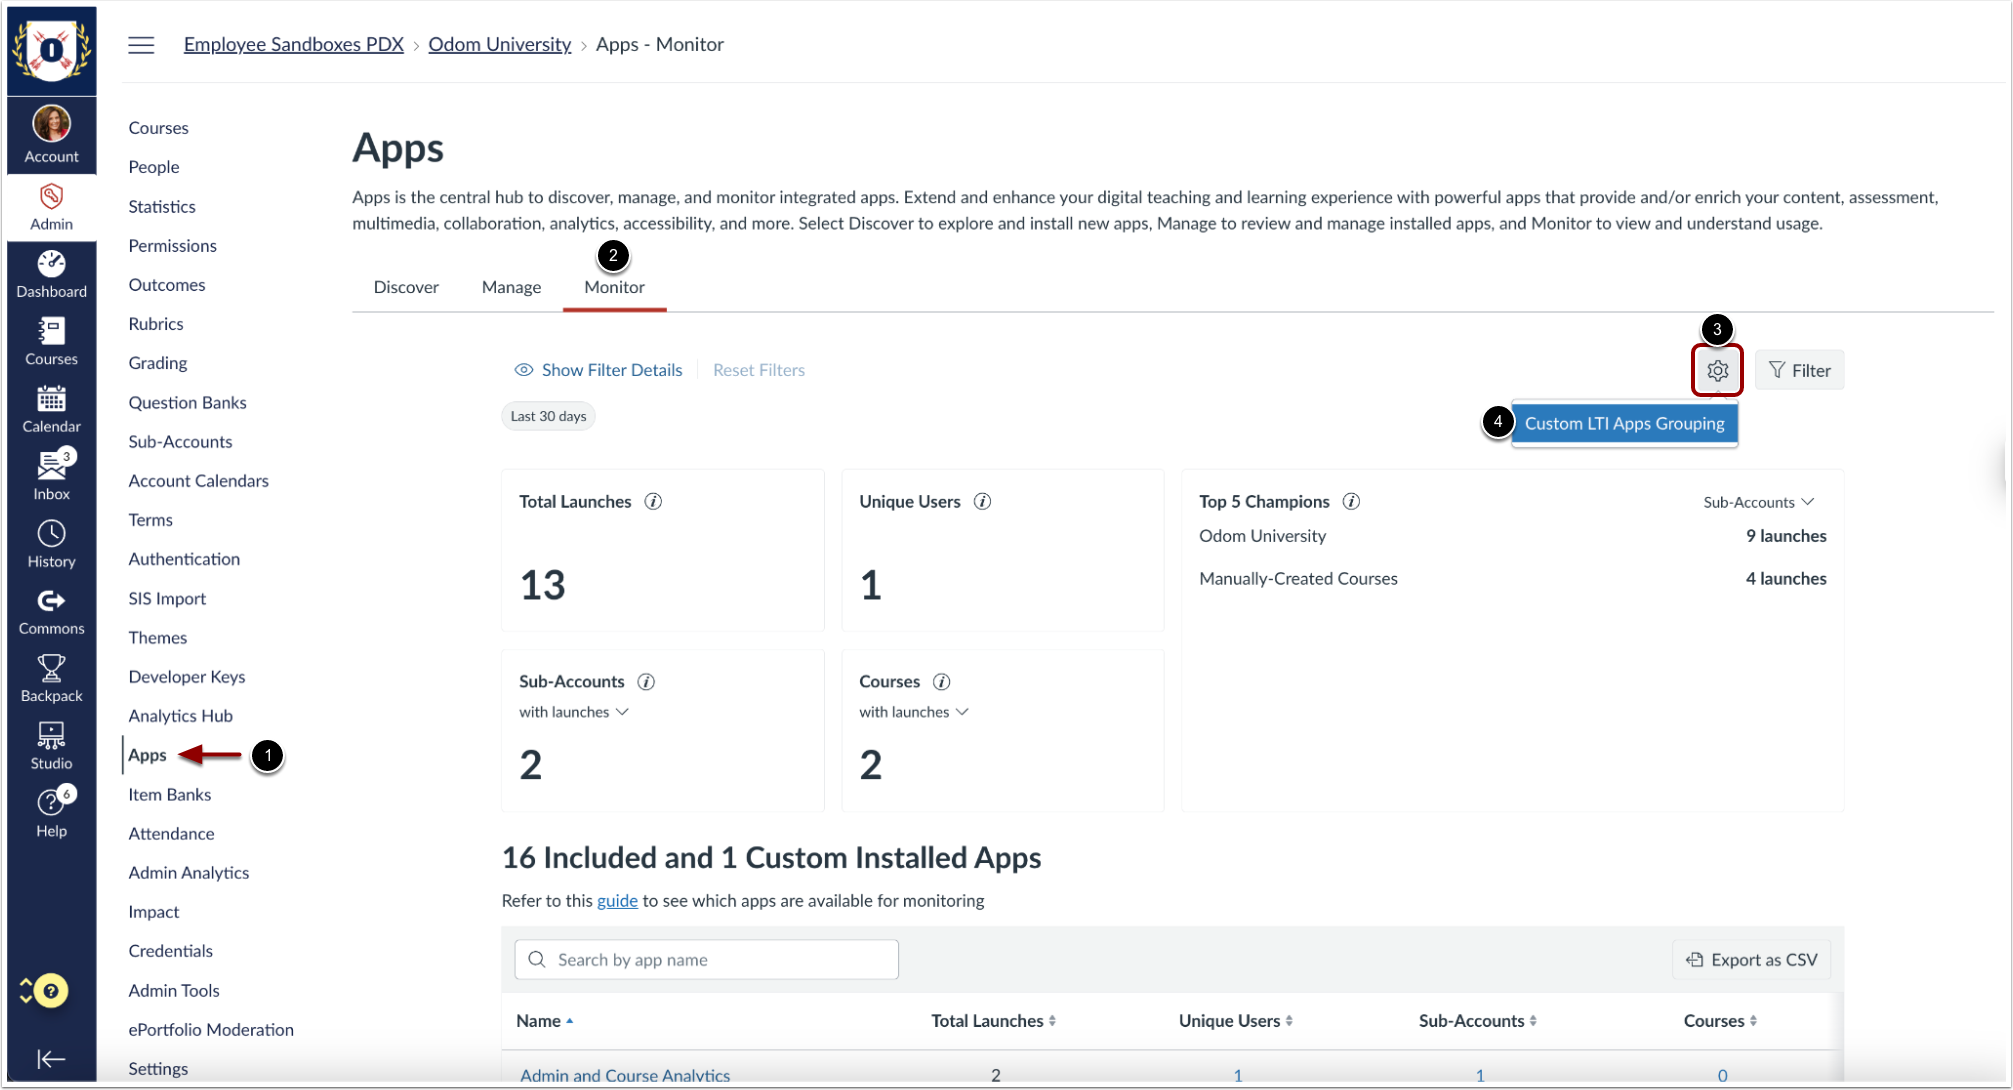
Task: Open the Calendar icon in sidebar
Action: click(51, 400)
